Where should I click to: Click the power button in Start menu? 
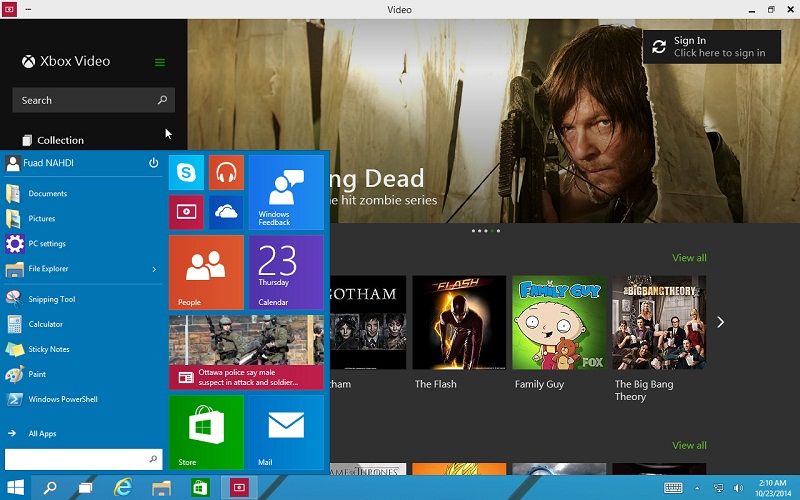153,163
